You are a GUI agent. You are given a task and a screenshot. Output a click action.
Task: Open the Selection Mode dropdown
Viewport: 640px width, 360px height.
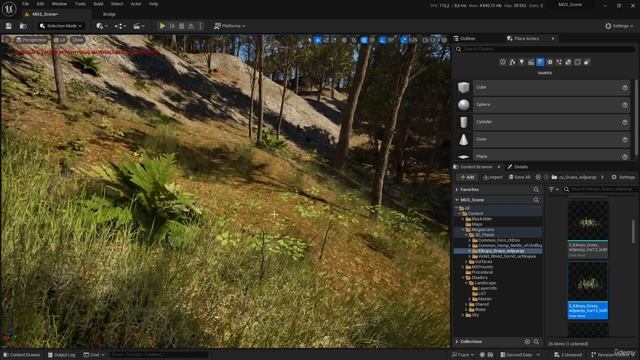coord(61,26)
